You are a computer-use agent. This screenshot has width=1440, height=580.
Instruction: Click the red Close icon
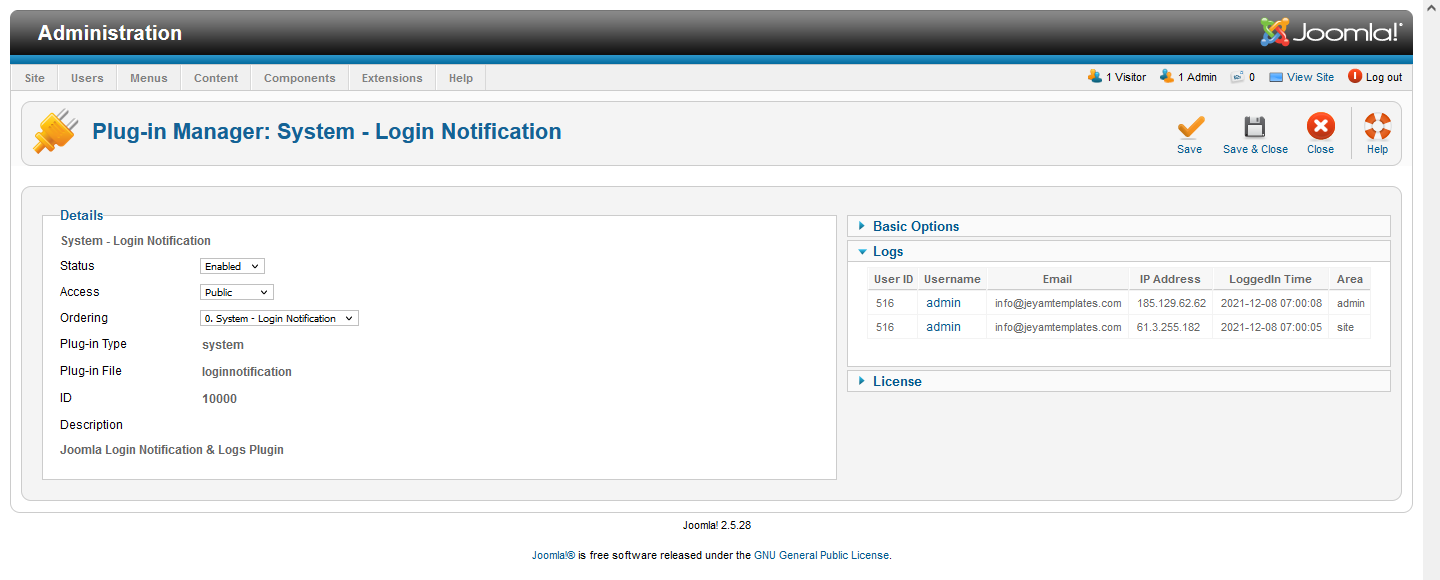pyautogui.click(x=1320, y=126)
